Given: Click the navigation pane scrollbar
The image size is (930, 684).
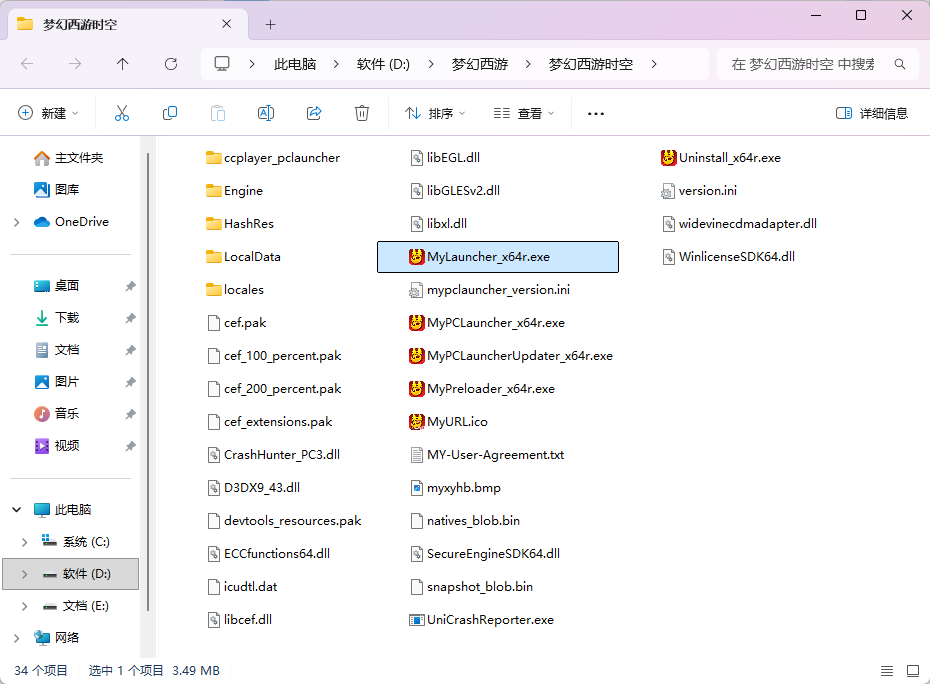Looking at the screenshot, I should (148, 383).
